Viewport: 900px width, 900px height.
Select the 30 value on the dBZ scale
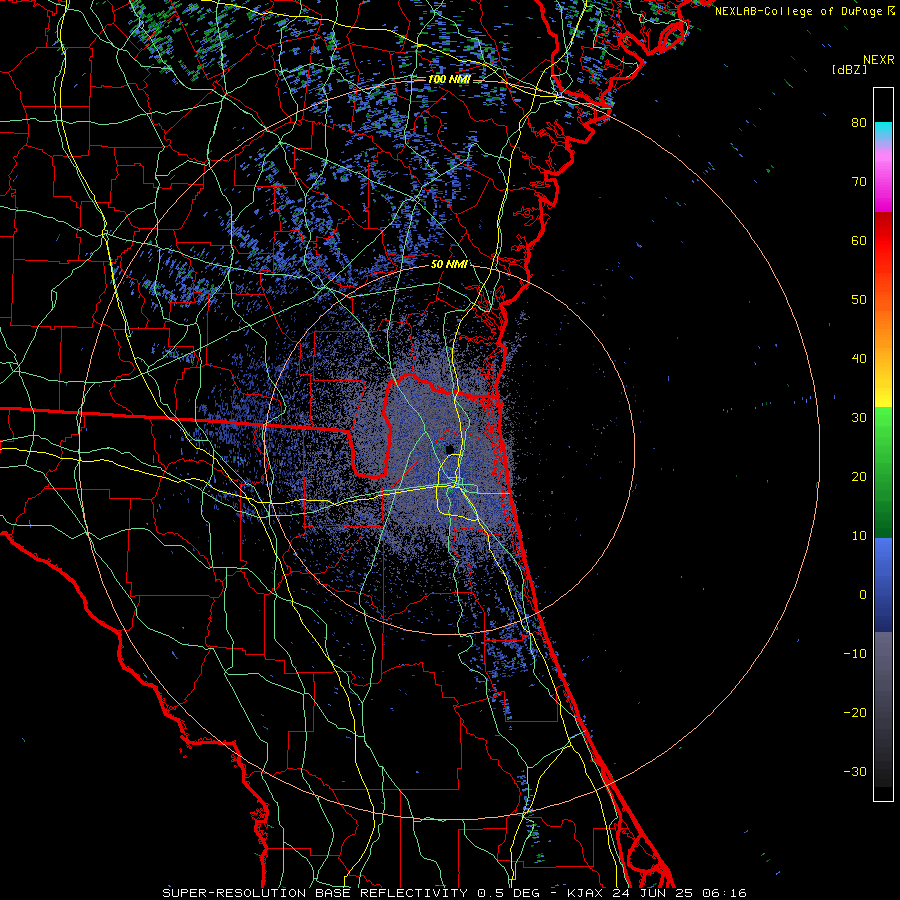[859, 417]
